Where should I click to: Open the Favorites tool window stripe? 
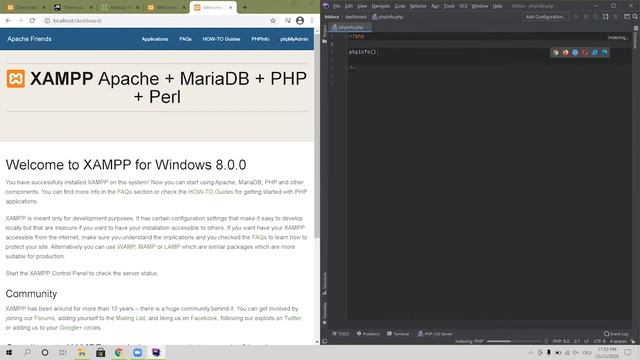click(x=325, y=313)
